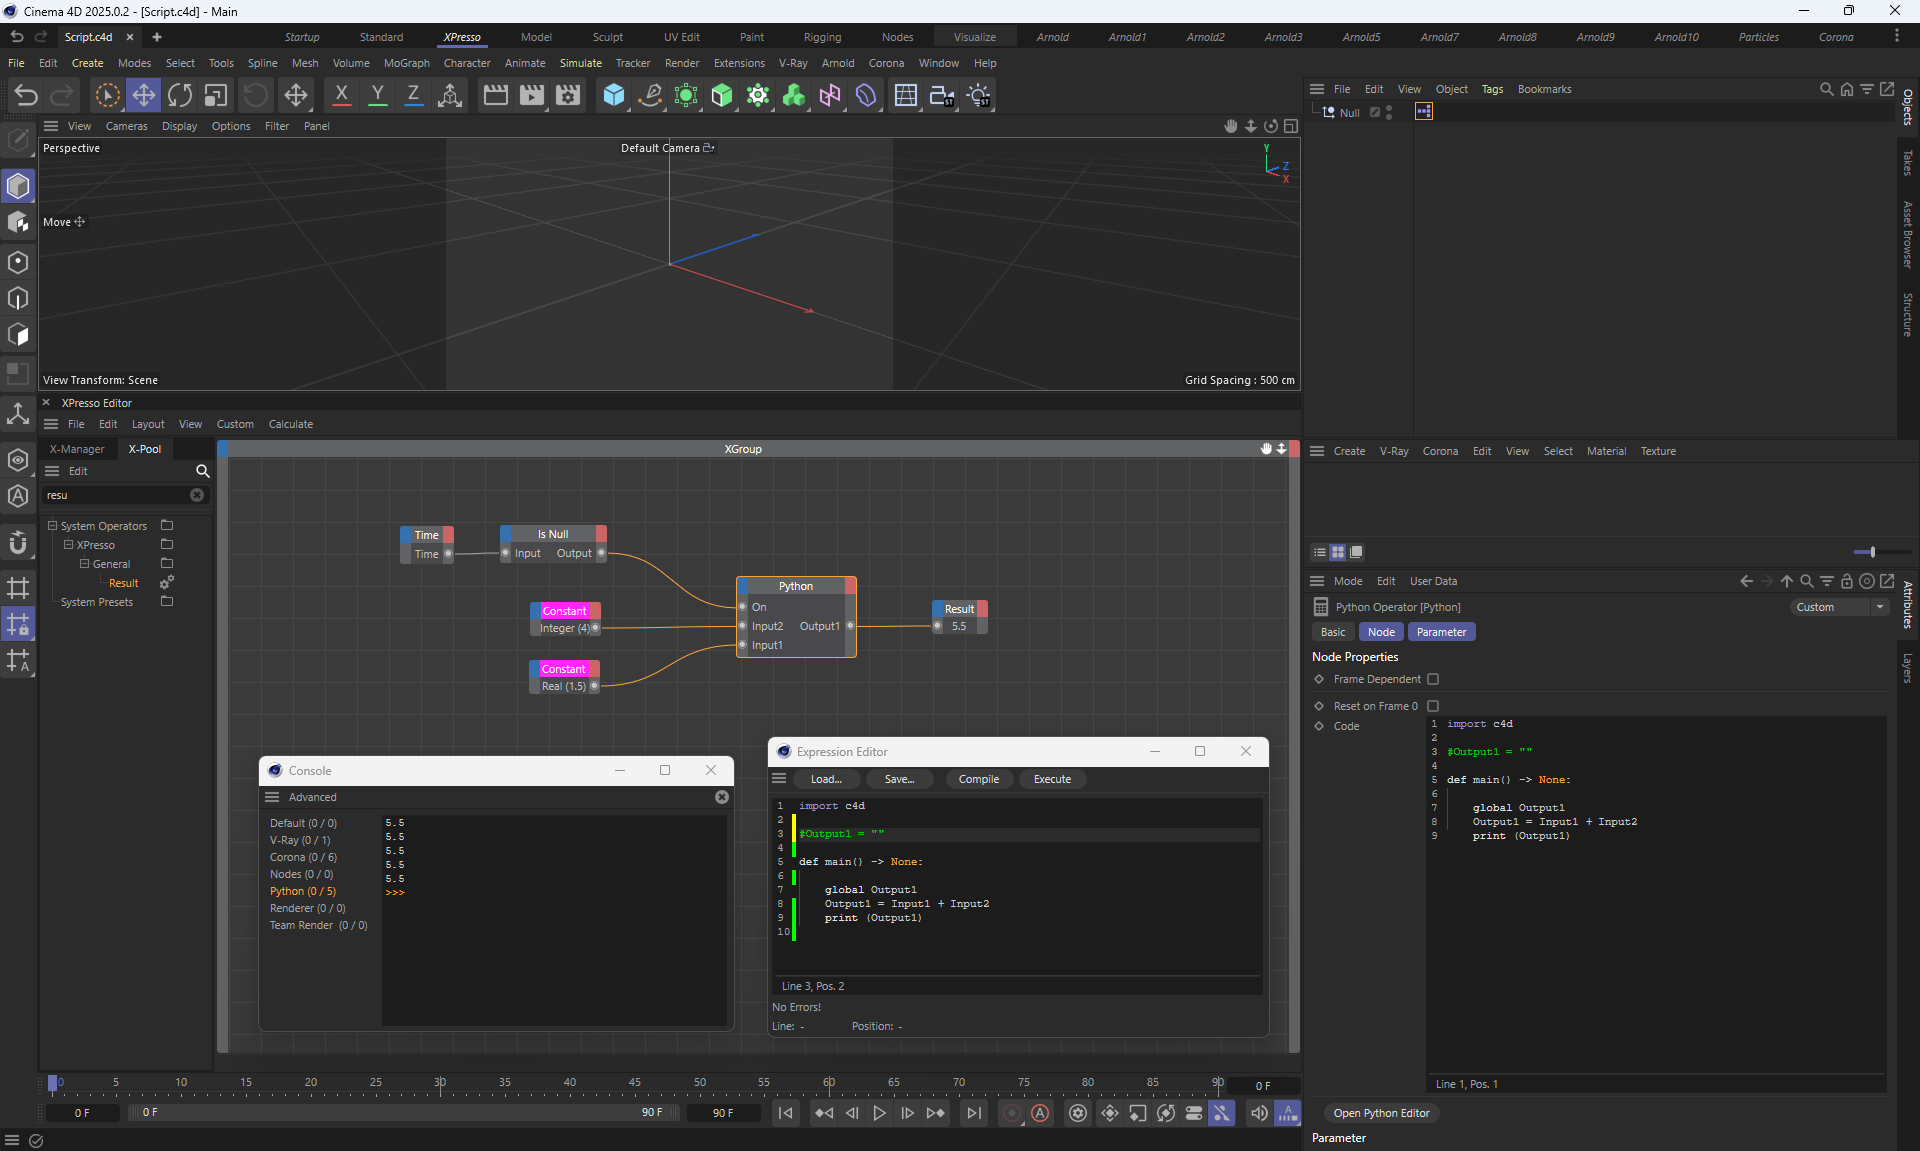Click the material thumbnail size slider
Viewport: 1920px width, 1151px height.
click(1872, 552)
